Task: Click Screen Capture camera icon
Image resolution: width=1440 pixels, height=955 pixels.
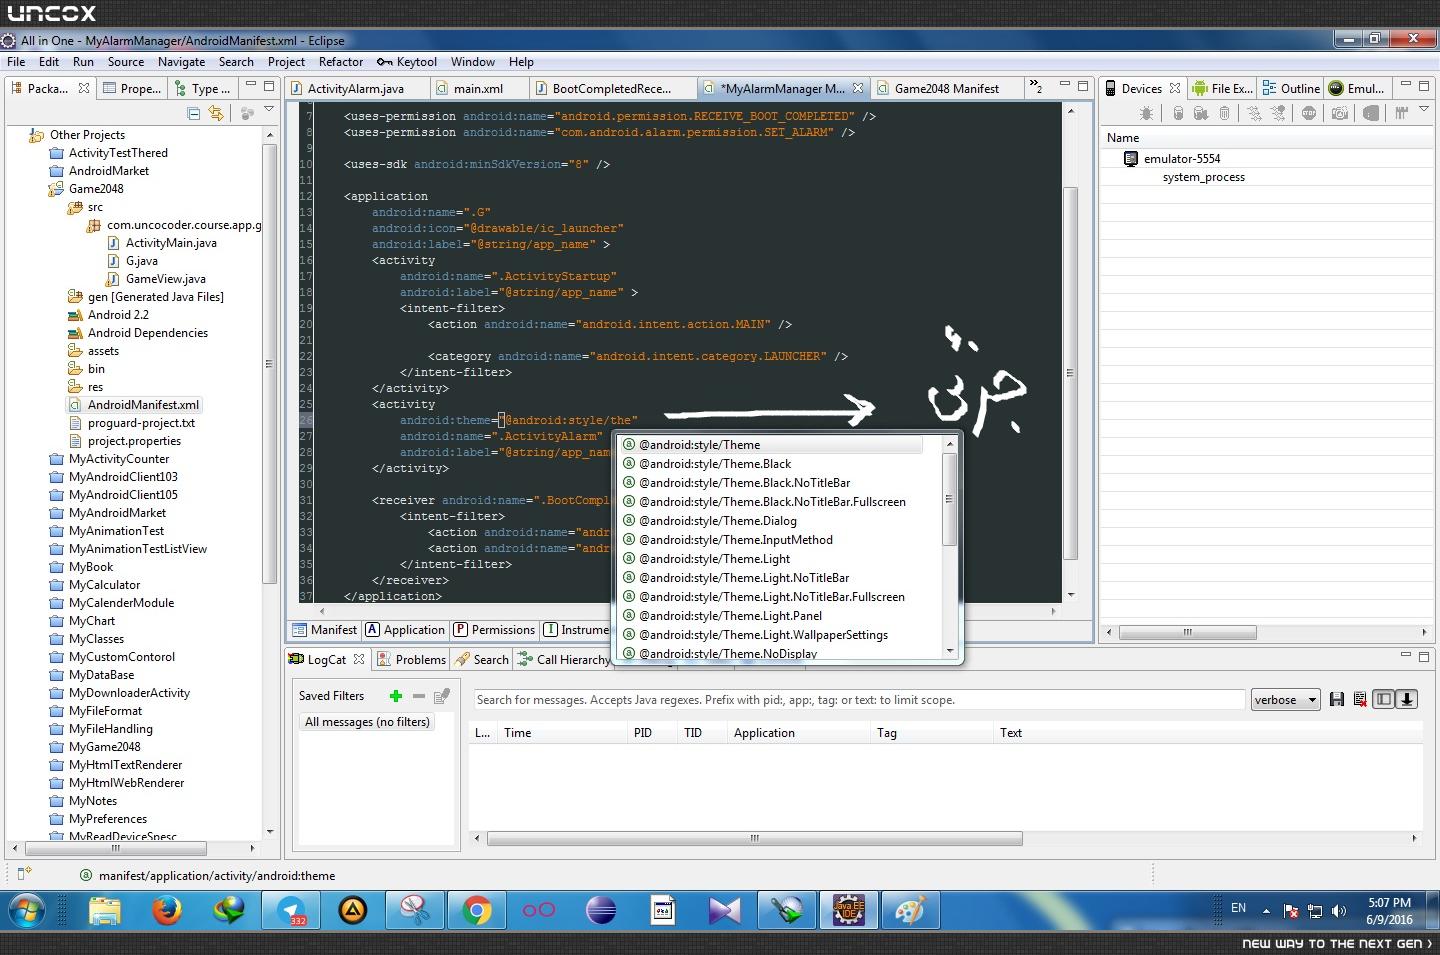Action: coord(1340,113)
